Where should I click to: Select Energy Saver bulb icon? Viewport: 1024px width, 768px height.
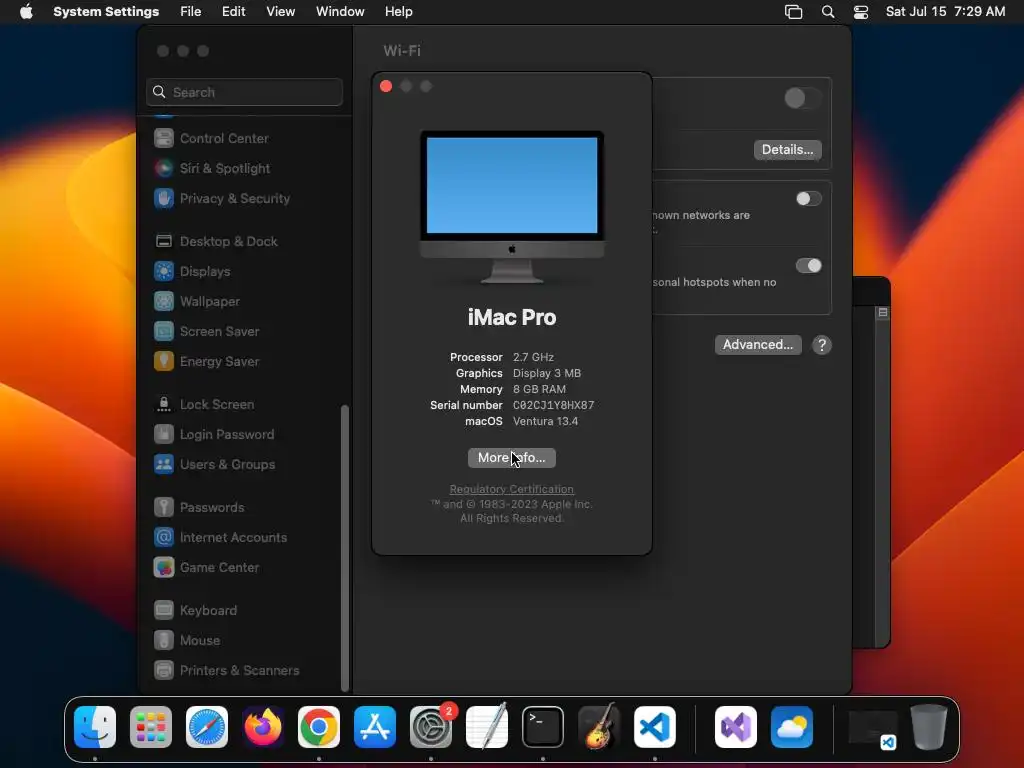pyautogui.click(x=164, y=362)
